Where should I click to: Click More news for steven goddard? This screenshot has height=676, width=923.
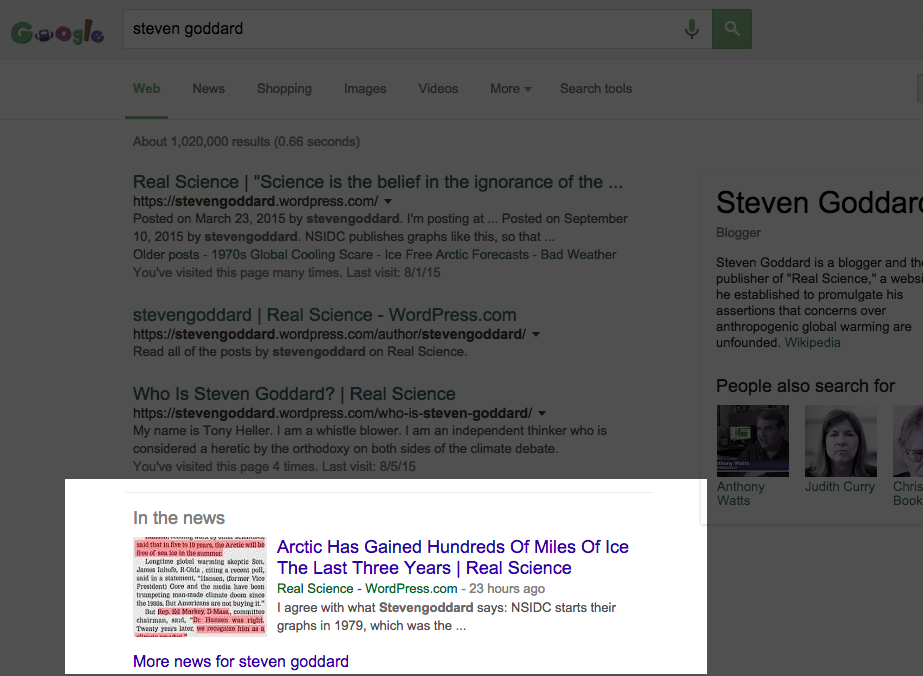[x=240, y=661]
